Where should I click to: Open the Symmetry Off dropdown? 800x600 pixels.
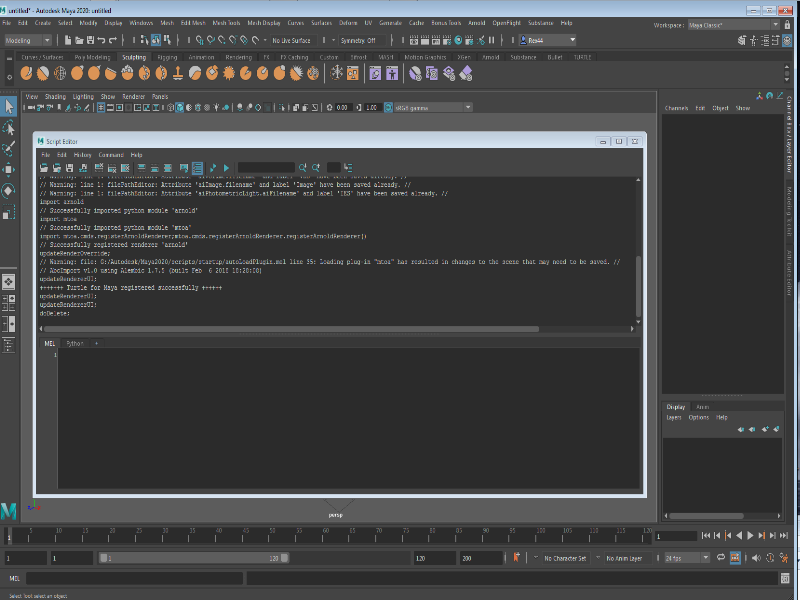(362, 40)
